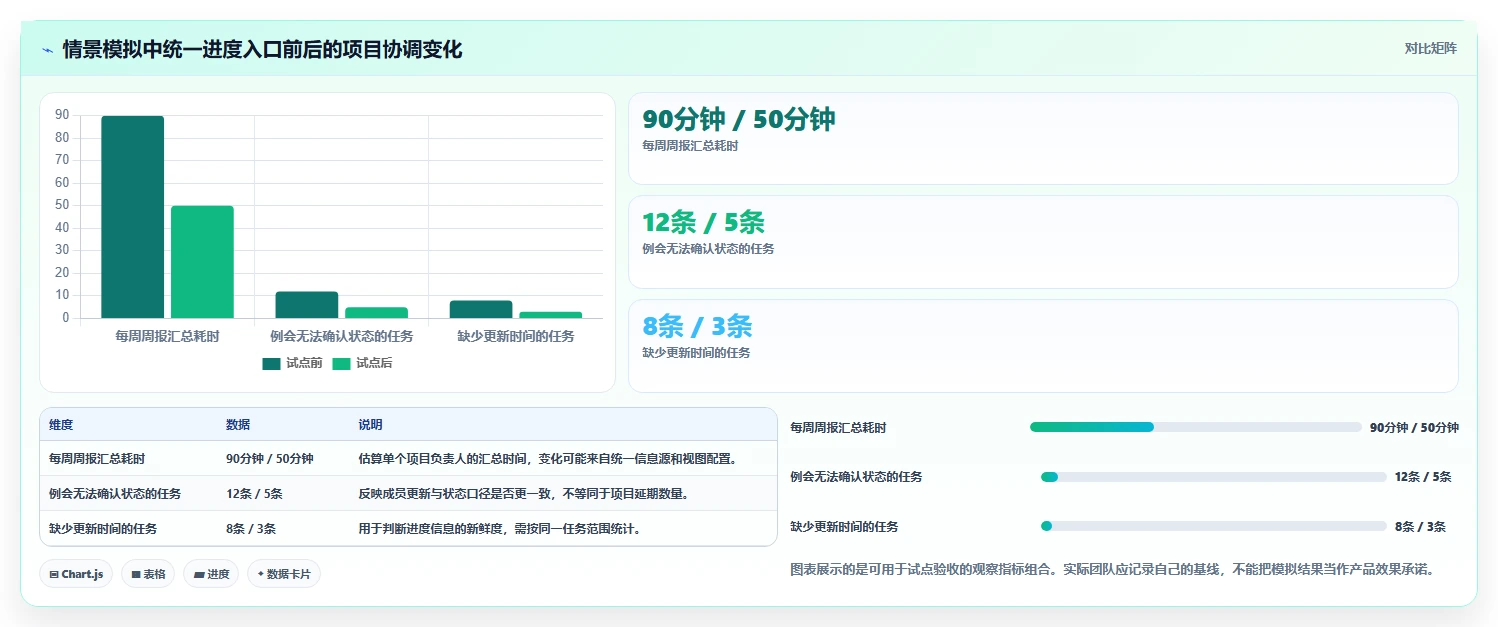Click 12条 / 5条 beside the progress bar

[1423, 477]
